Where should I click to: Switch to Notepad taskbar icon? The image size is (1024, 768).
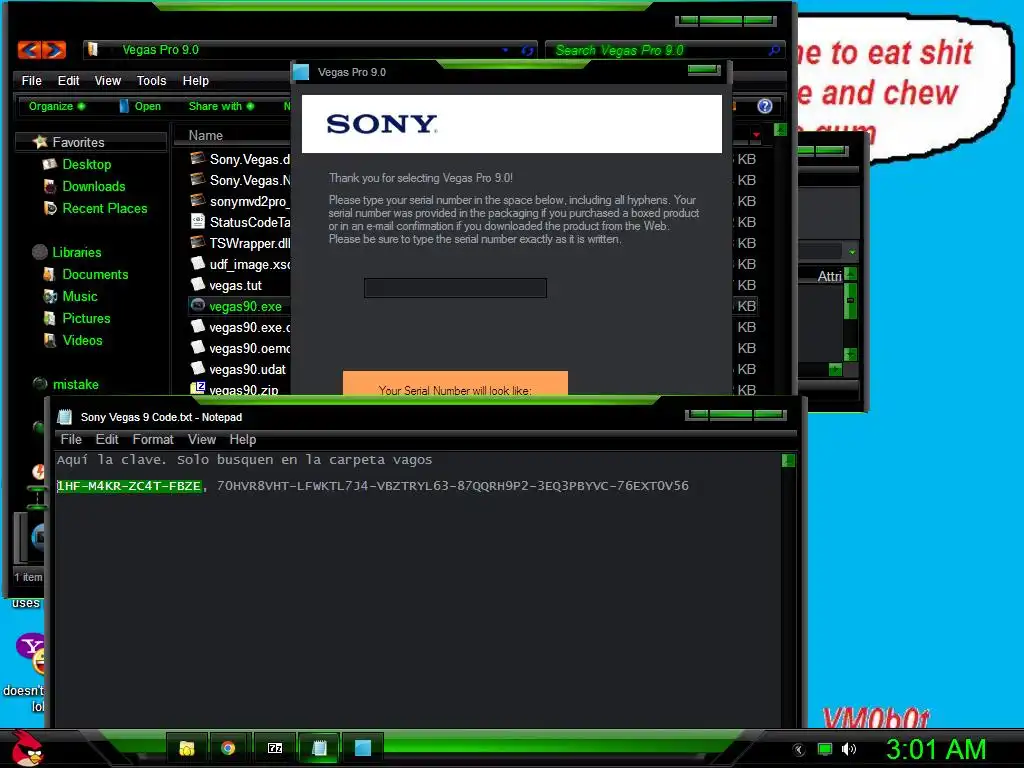click(319, 748)
